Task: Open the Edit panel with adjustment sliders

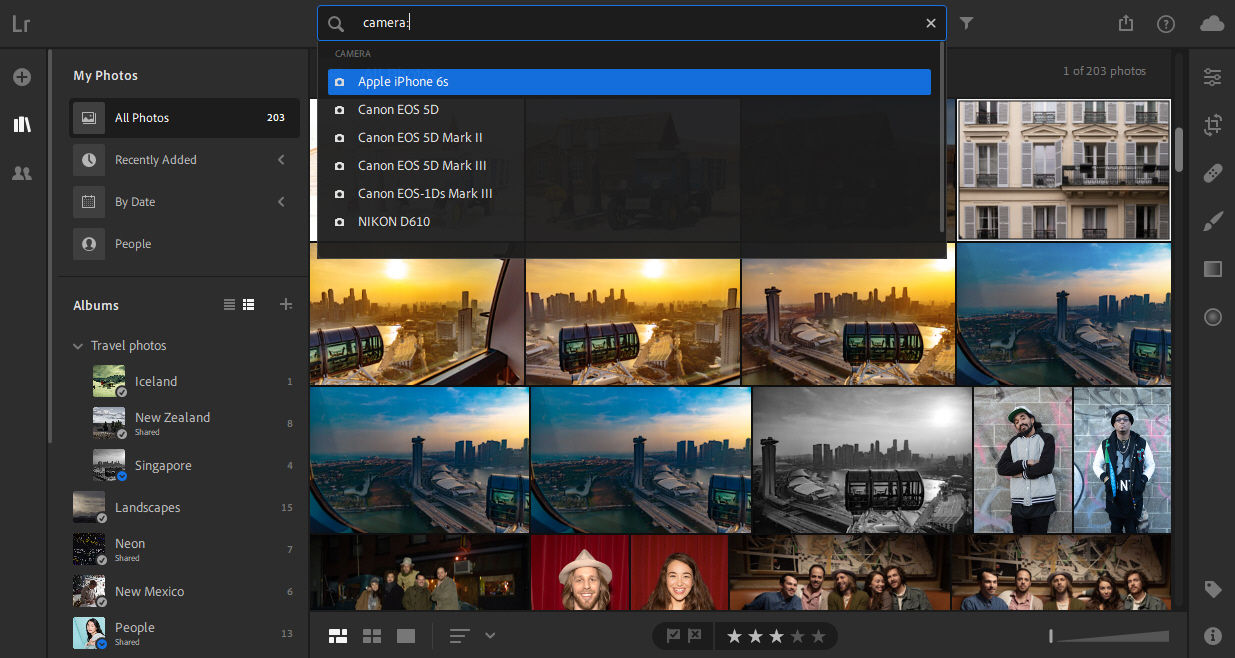Action: point(1213,77)
